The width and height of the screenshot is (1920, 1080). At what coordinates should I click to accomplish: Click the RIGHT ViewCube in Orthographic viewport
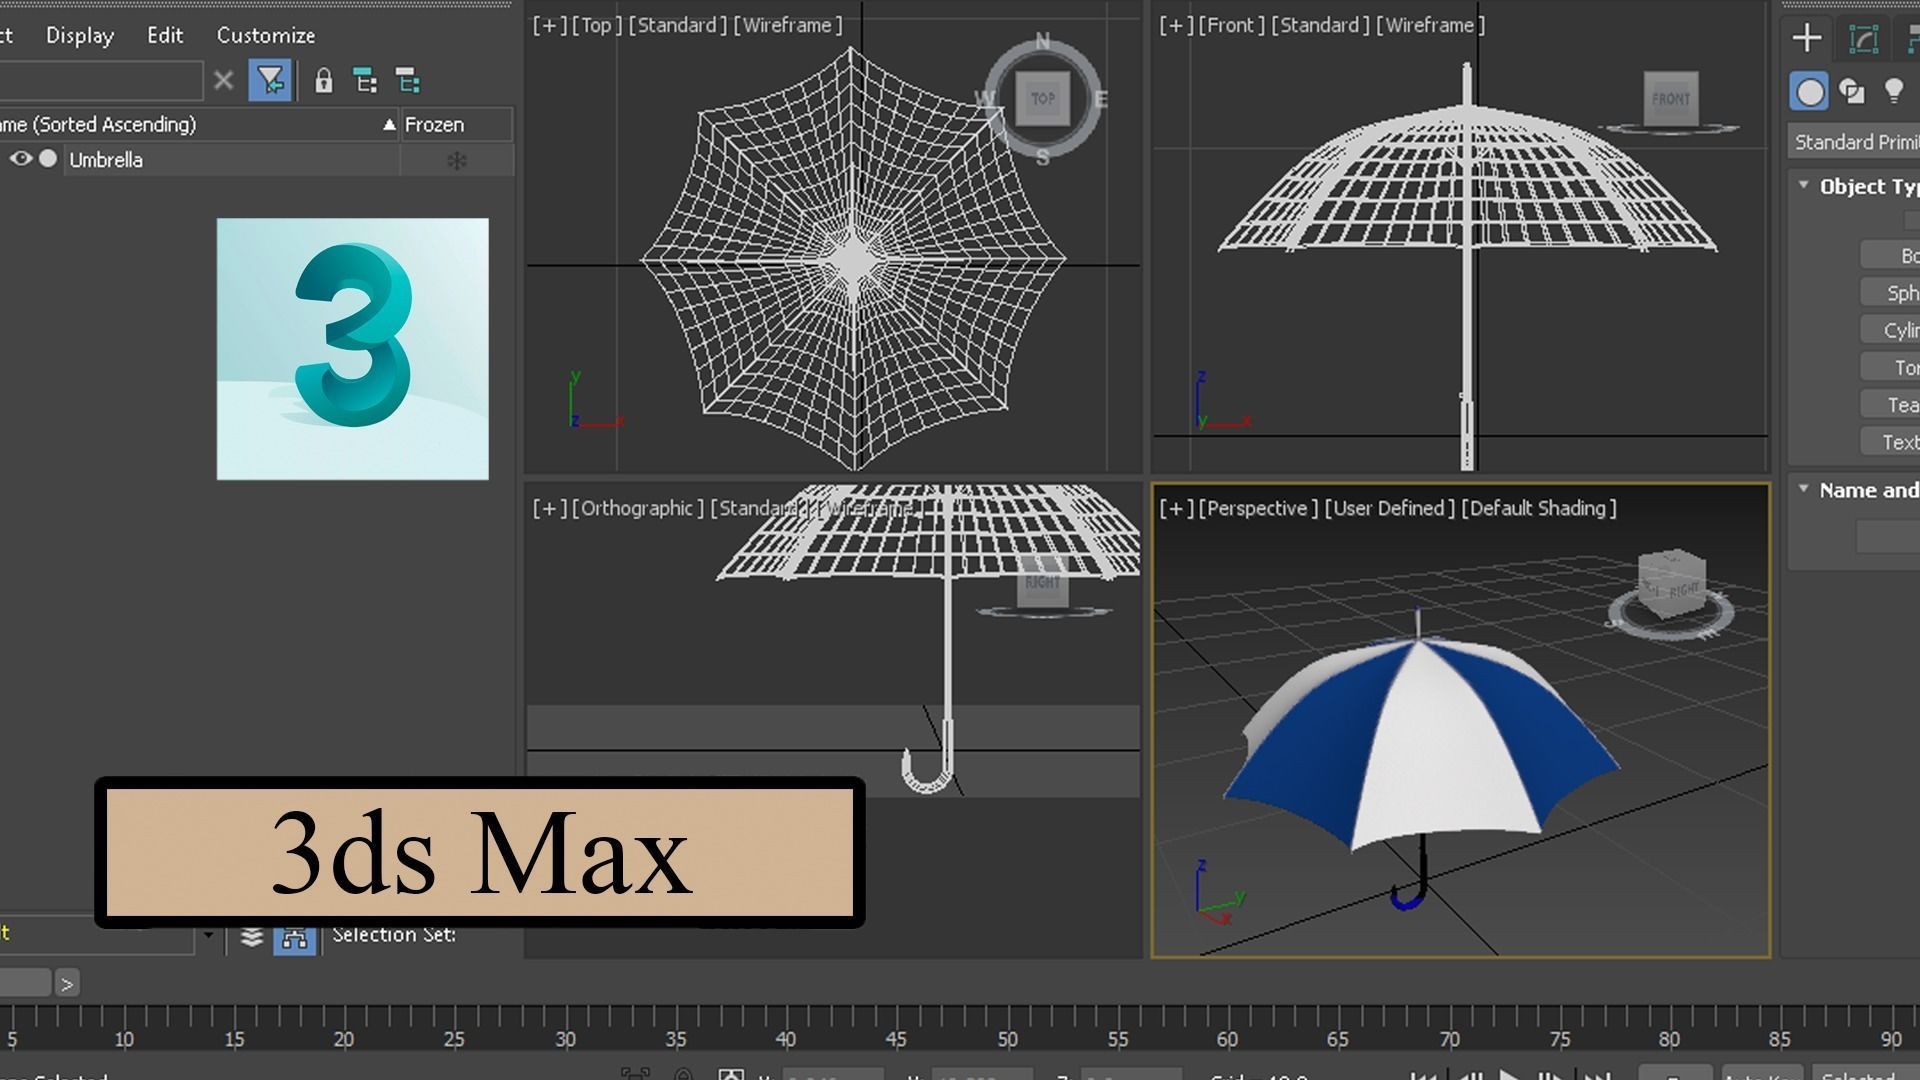coord(1043,583)
